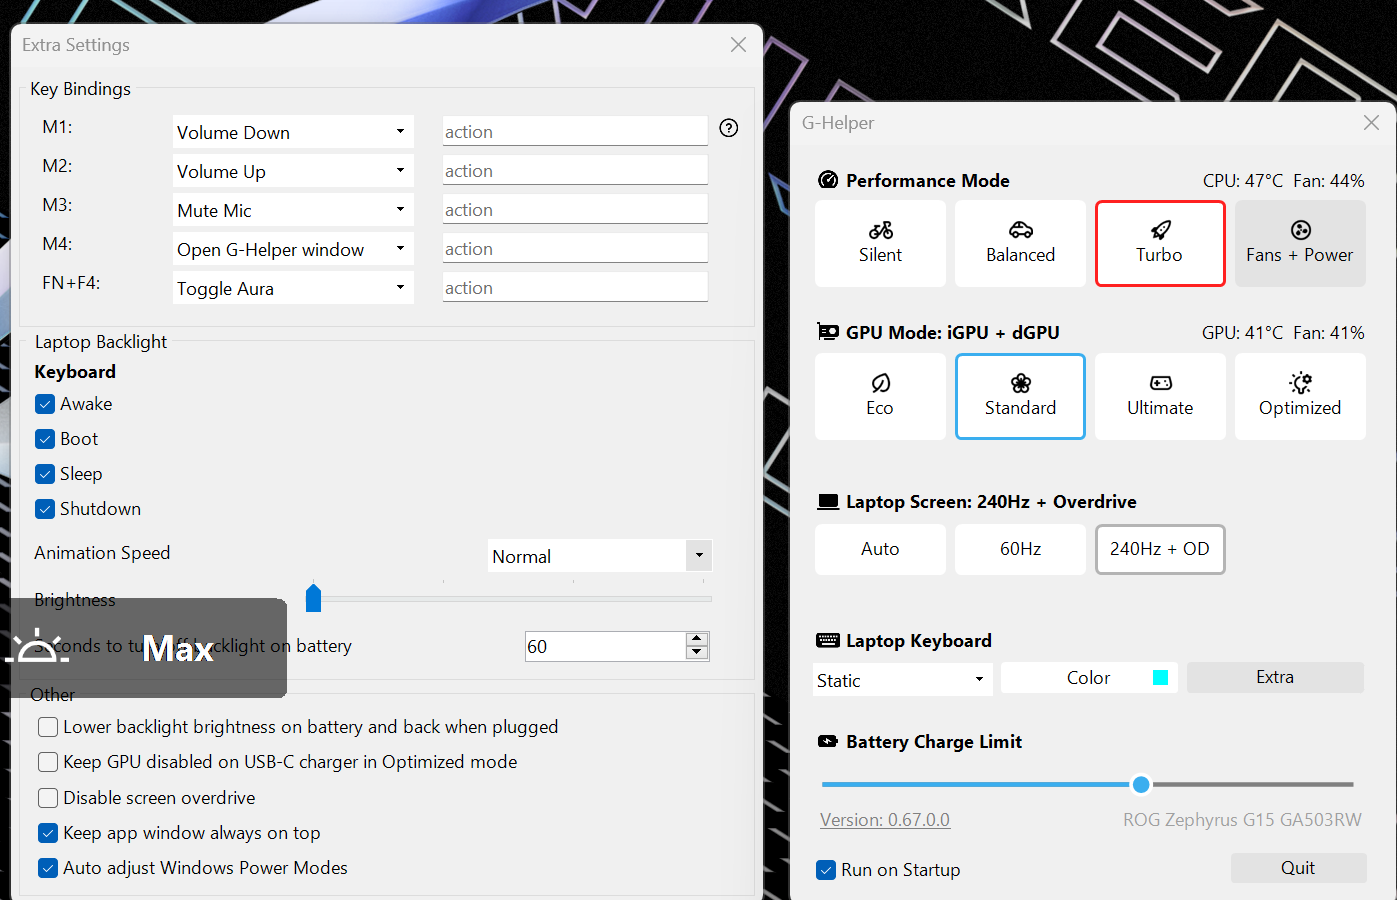
Task: Select Balanced performance mode
Action: 1020,243
